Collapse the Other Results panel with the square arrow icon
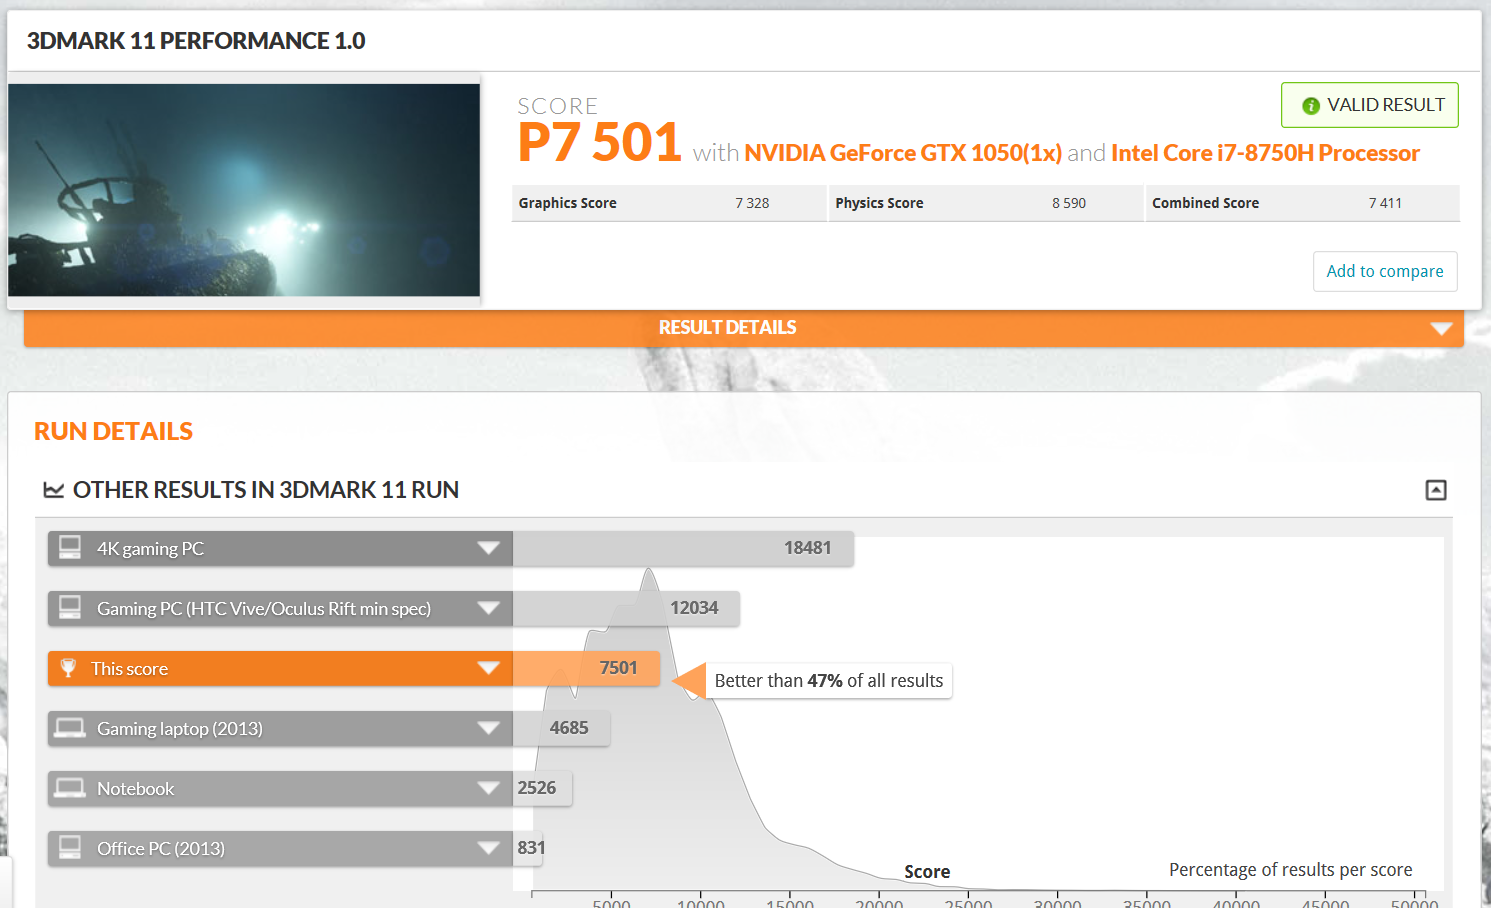1491x908 pixels. tap(1435, 490)
